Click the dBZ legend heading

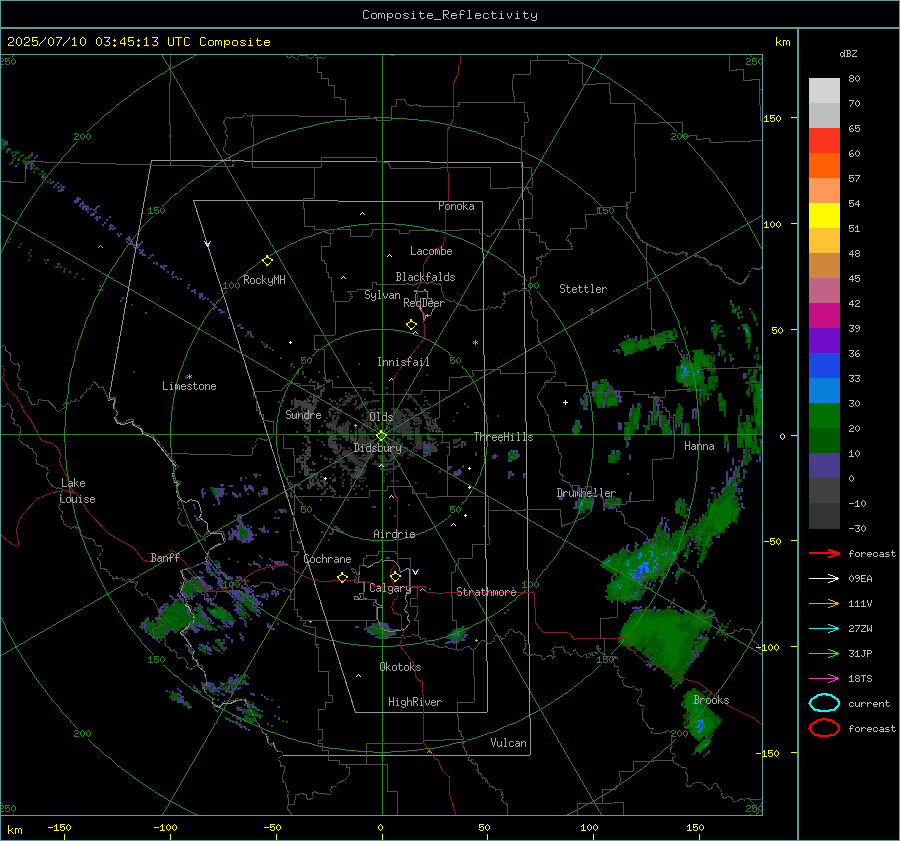pos(848,53)
